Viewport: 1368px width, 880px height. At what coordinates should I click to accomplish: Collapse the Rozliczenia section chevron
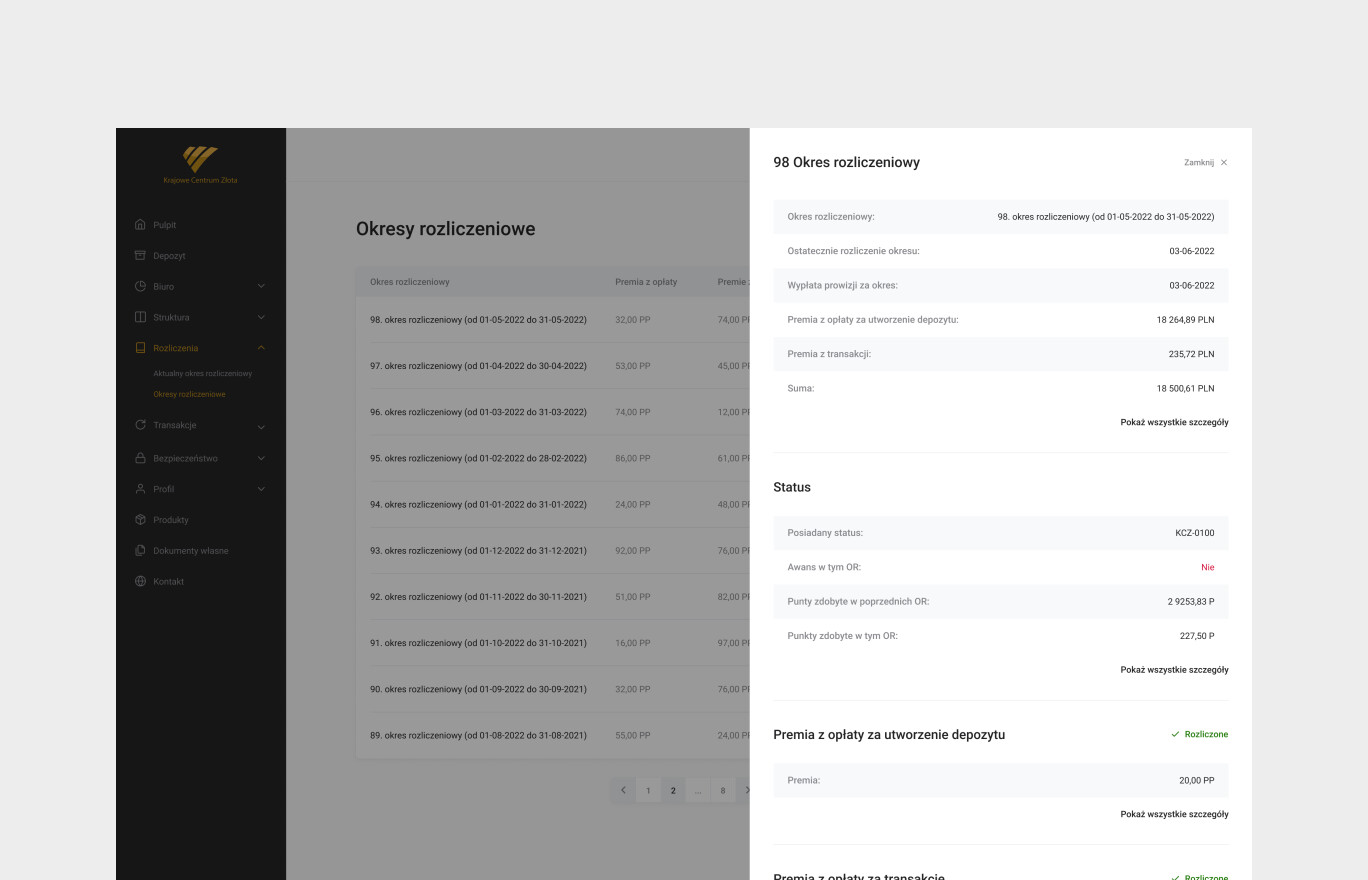point(261,348)
